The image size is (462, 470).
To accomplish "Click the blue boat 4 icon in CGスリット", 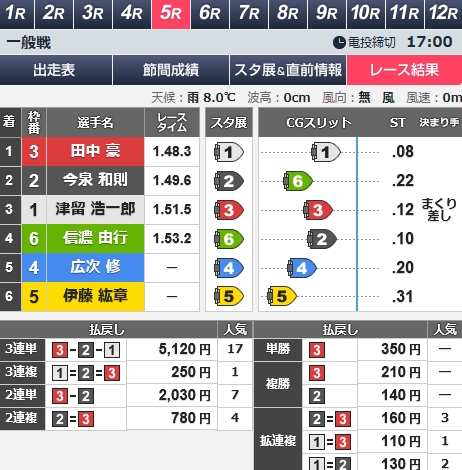I will 302,268.
